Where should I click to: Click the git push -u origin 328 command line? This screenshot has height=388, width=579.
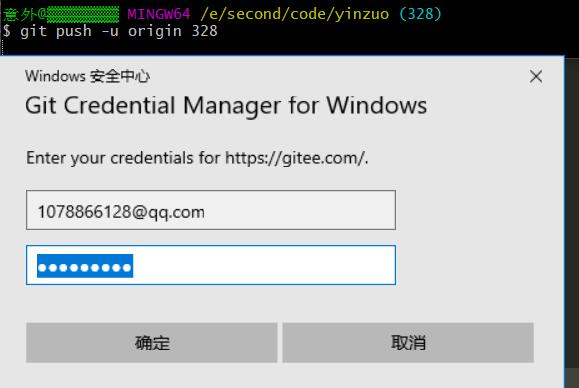click(119, 31)
